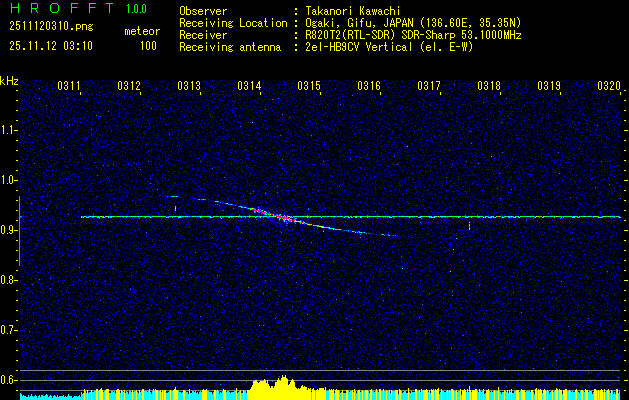Click the 0.7 kHz axis label
Viewport: 629px width, 400px height.
[x=8, y=330]
